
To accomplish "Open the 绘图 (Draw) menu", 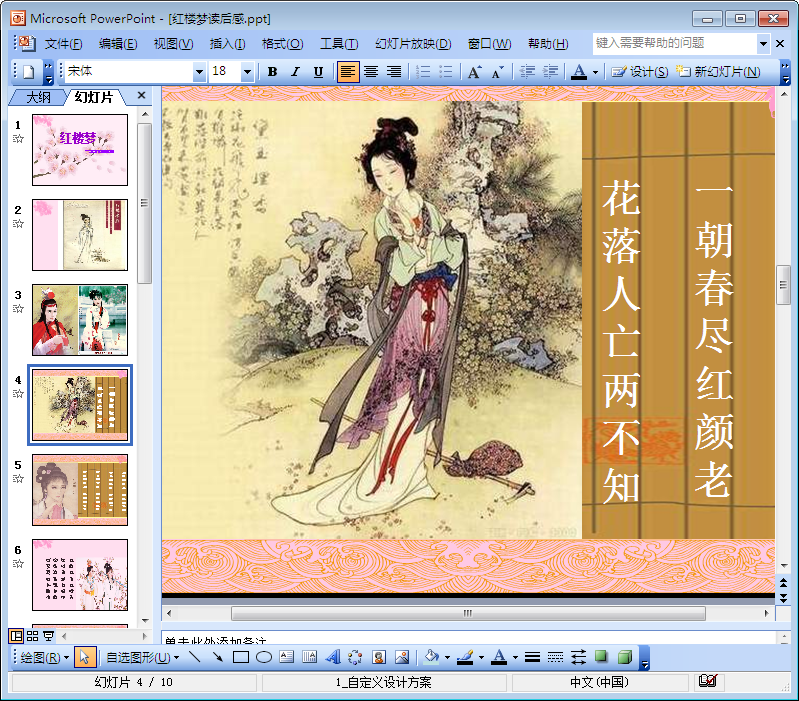I will (x=44, y=658).
